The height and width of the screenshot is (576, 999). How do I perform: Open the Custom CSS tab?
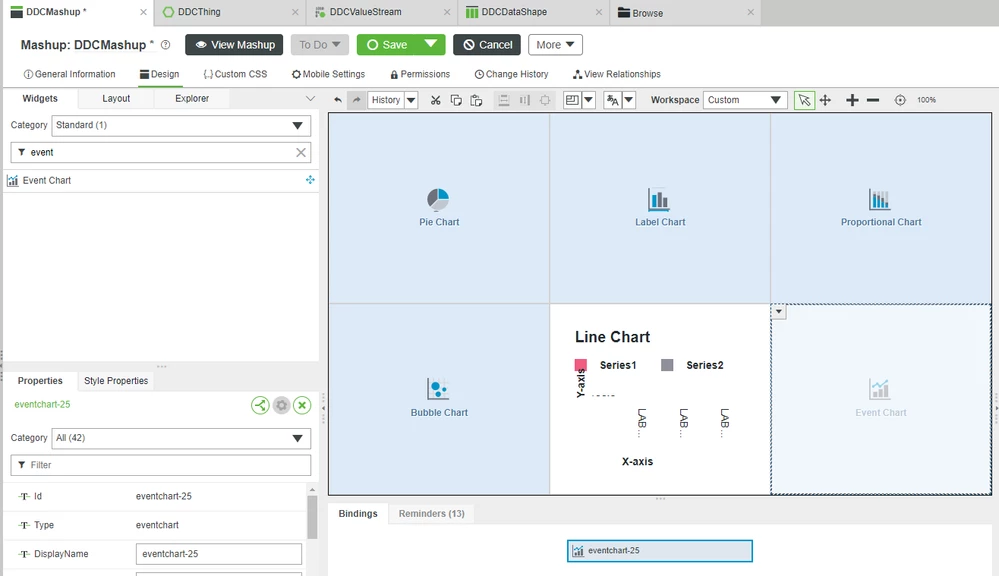click(235, 74)
